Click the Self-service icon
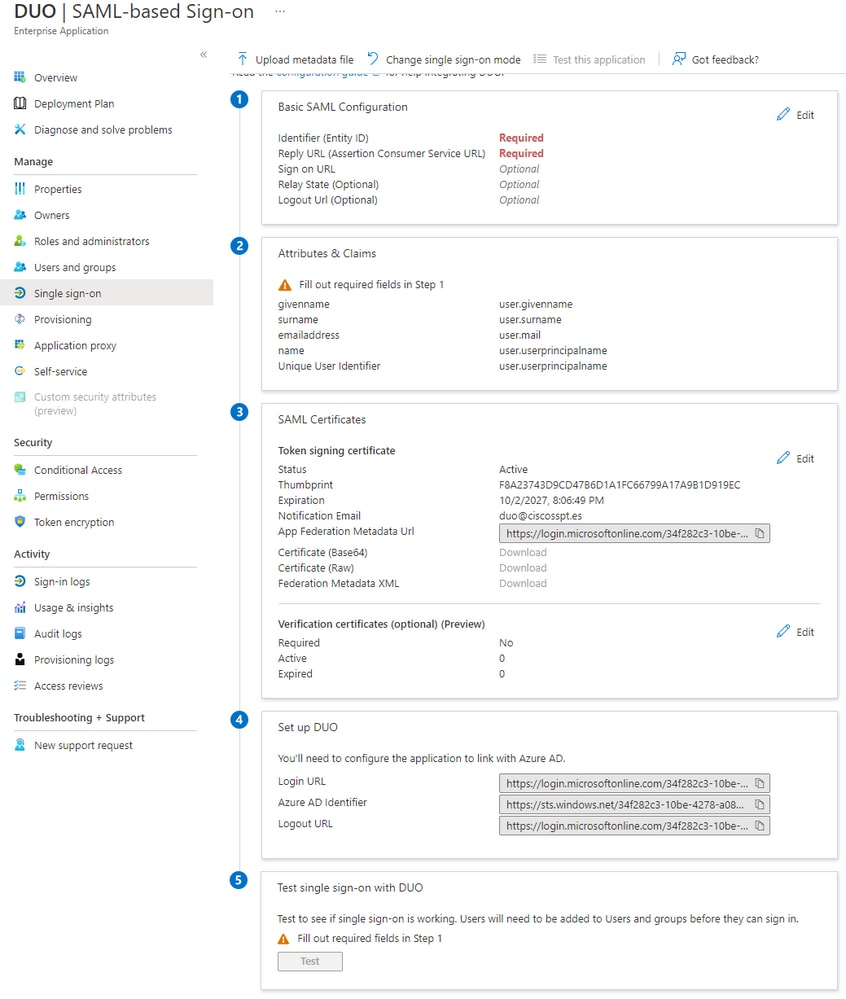Screen dimensions: 846x999 (20, 371)
